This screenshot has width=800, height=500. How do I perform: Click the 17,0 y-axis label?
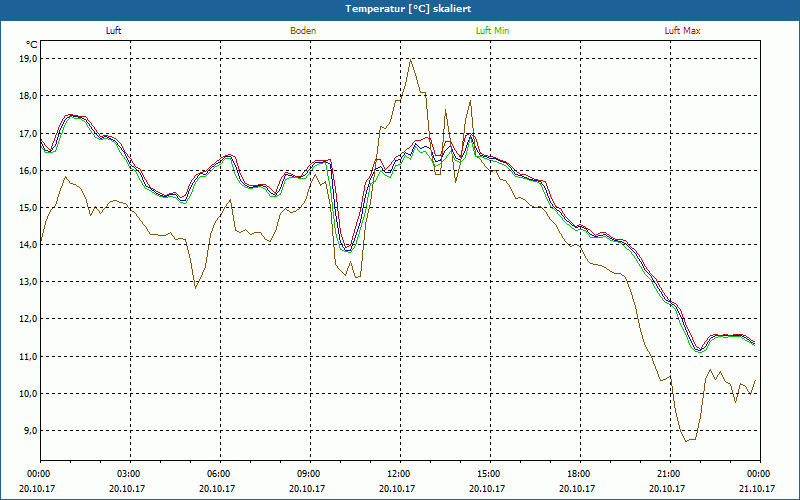pos(29,134)
